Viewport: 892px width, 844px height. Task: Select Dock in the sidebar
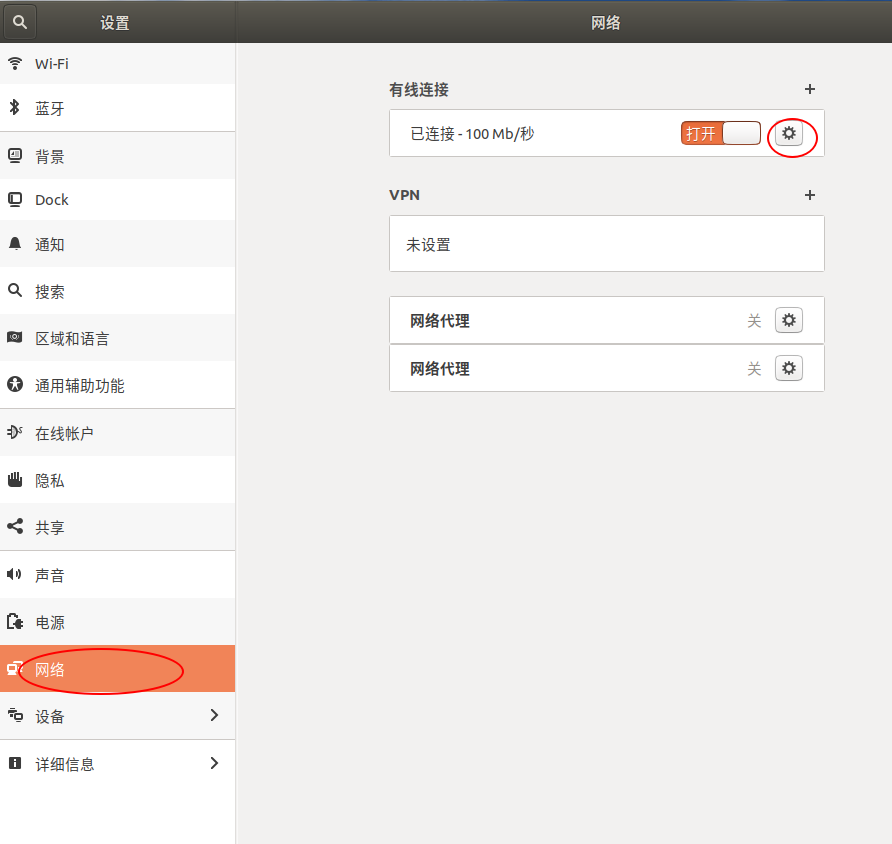click(x=117, y=200)
